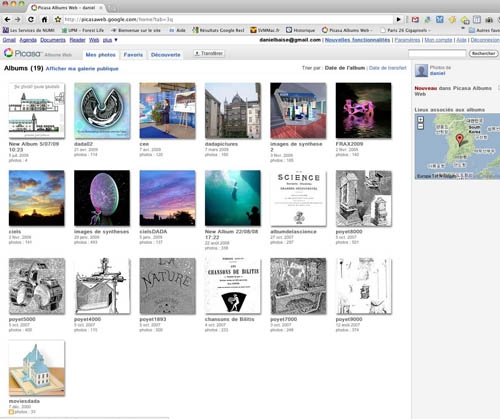Screen dimensions: 500x419
Task: Click the Transférer upload button
Action: coord(209,53)
